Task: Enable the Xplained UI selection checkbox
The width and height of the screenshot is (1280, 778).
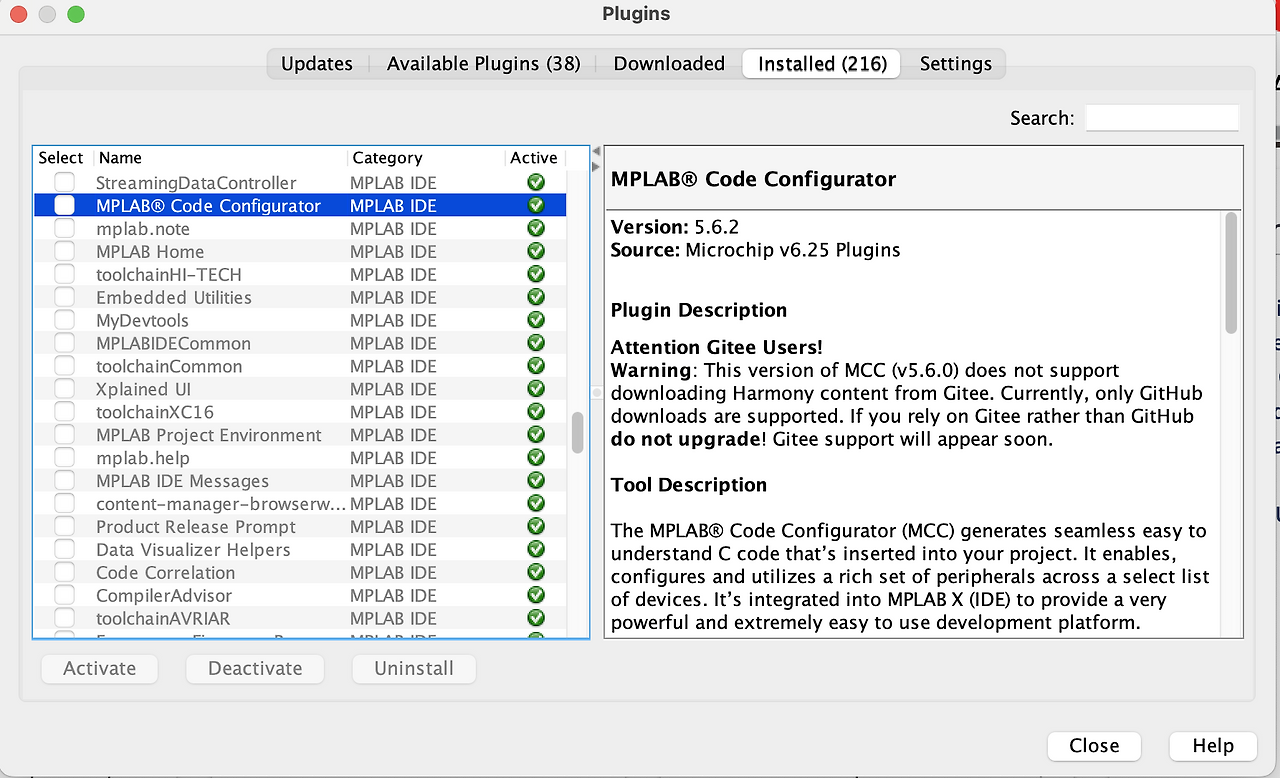Action: click(x=64, y=389)
